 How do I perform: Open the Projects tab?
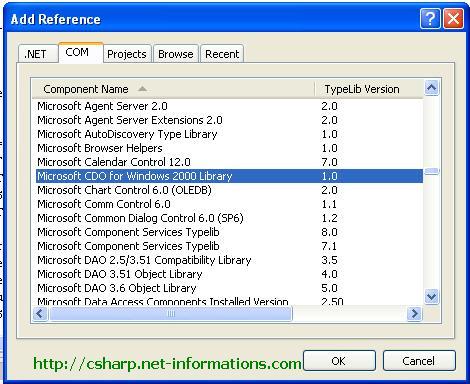[x=127, y=54]
